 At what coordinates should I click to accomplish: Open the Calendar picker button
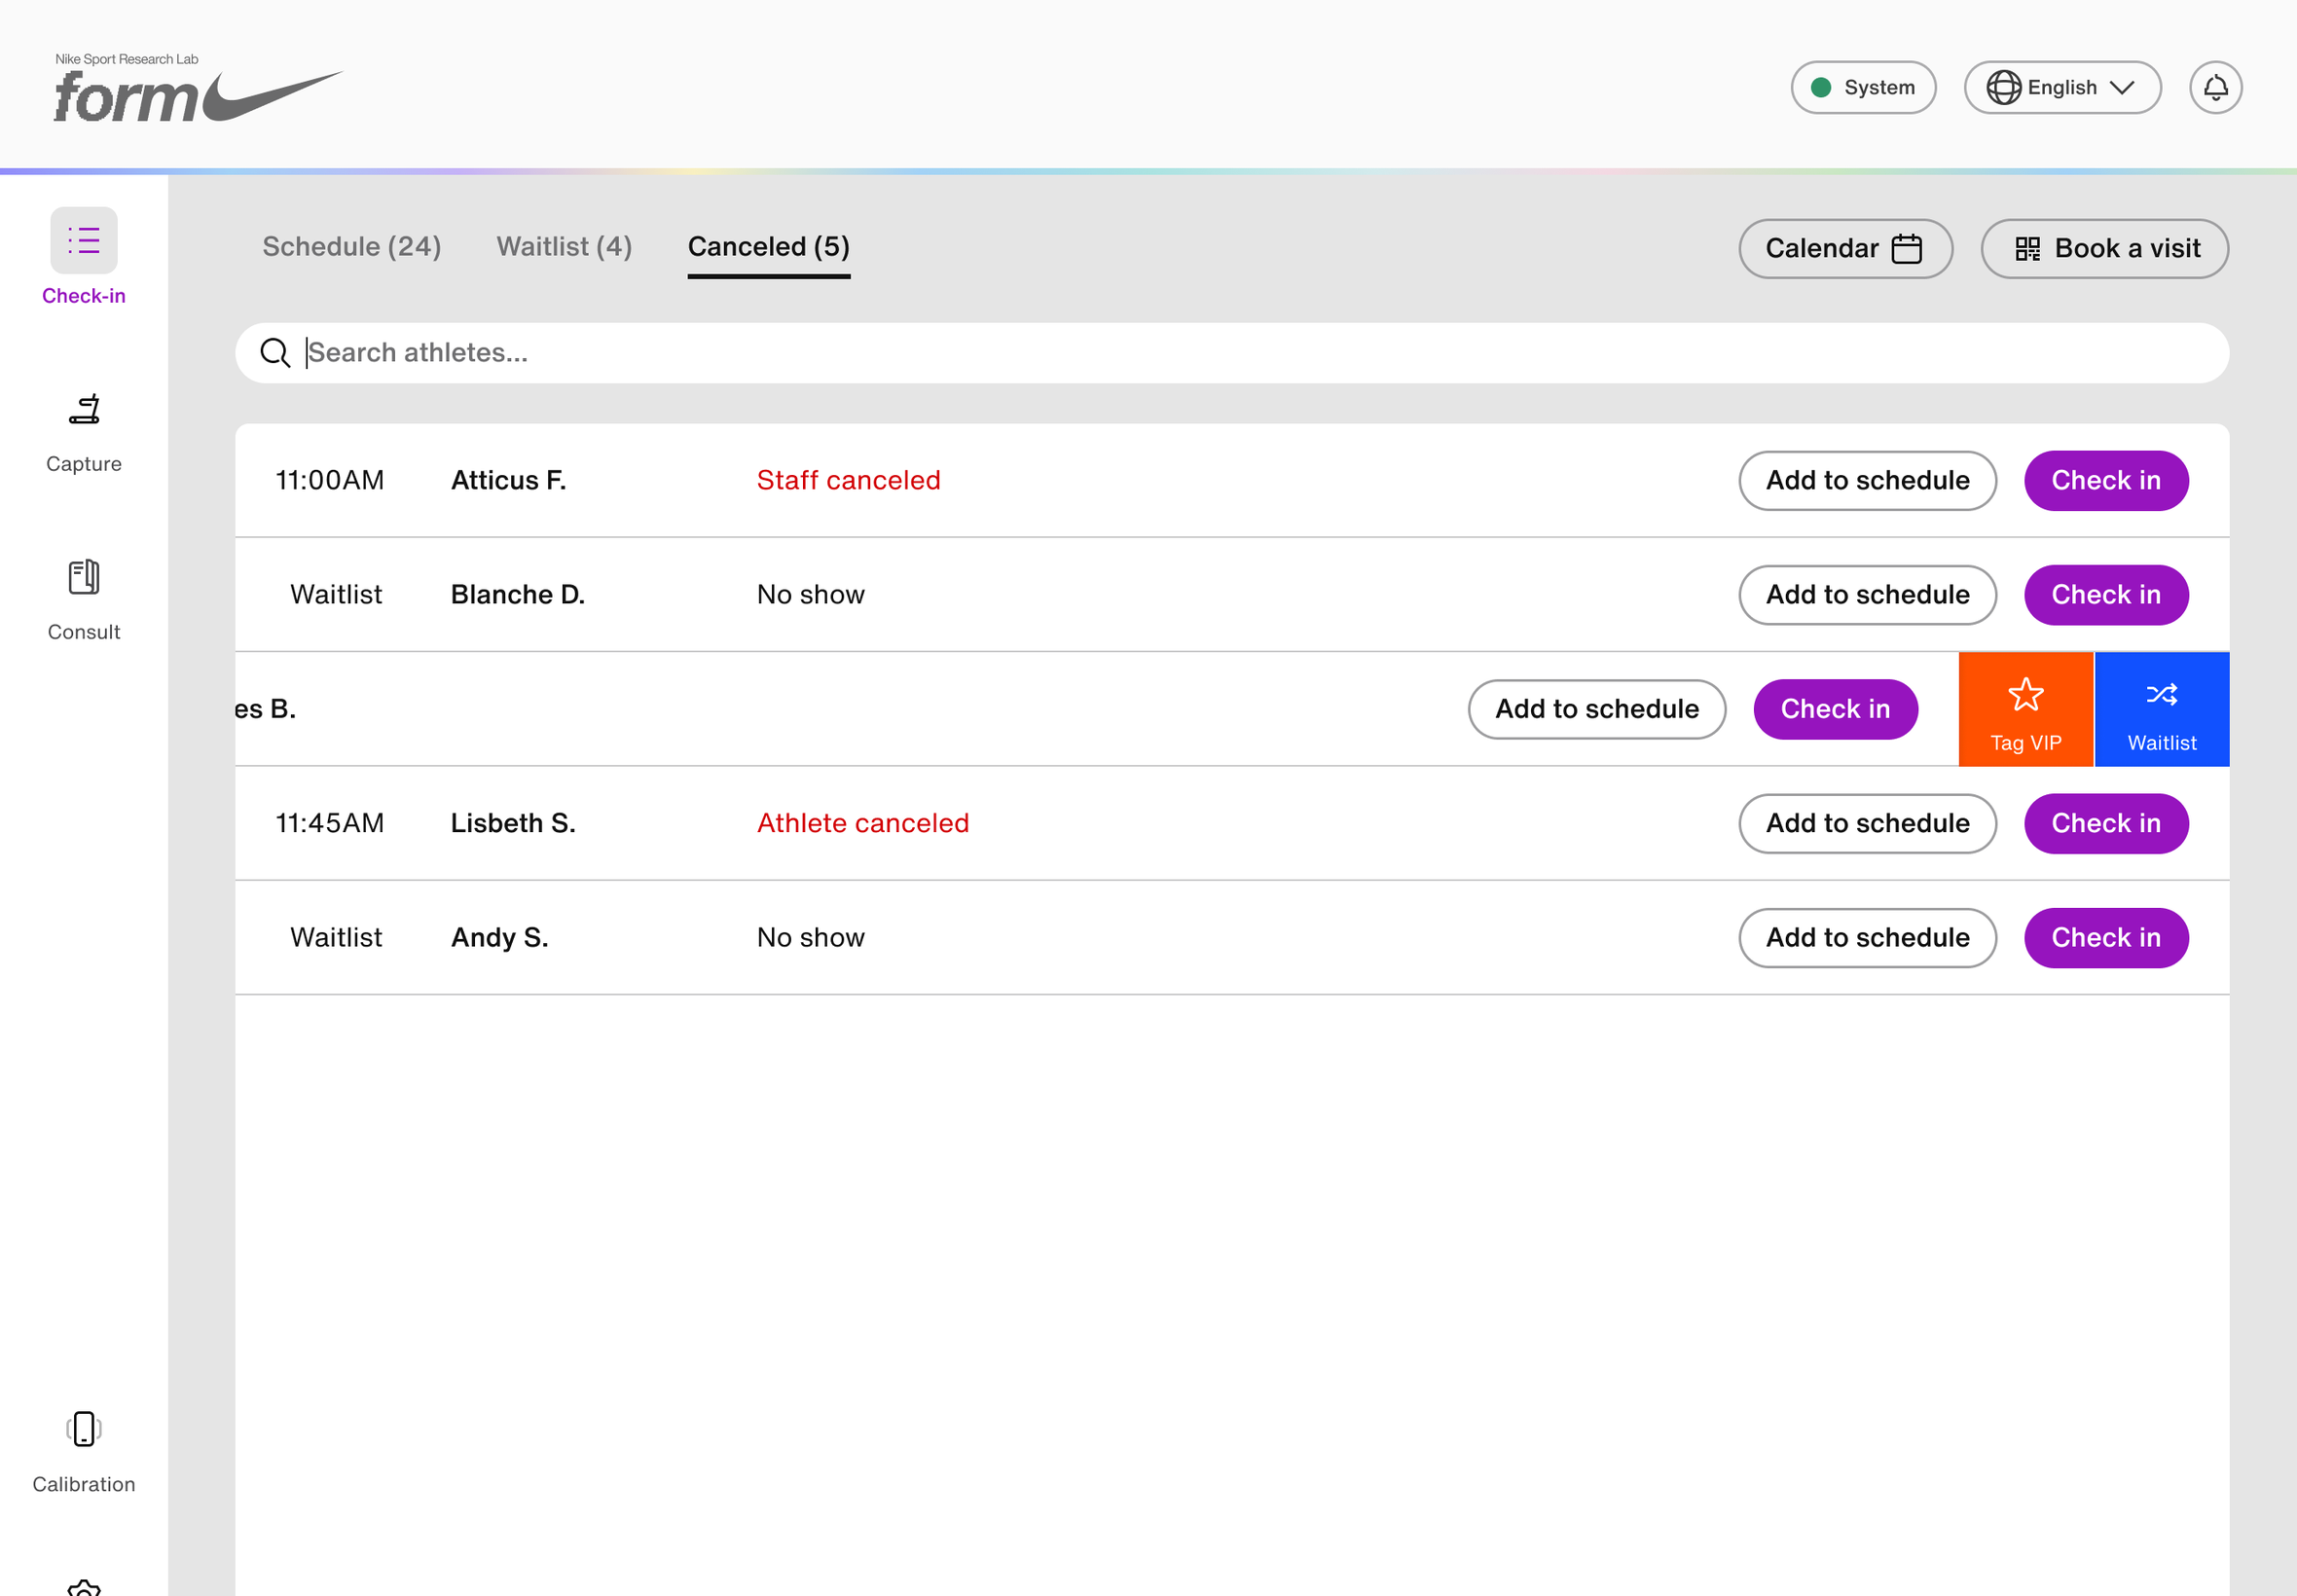(1844, 249)
